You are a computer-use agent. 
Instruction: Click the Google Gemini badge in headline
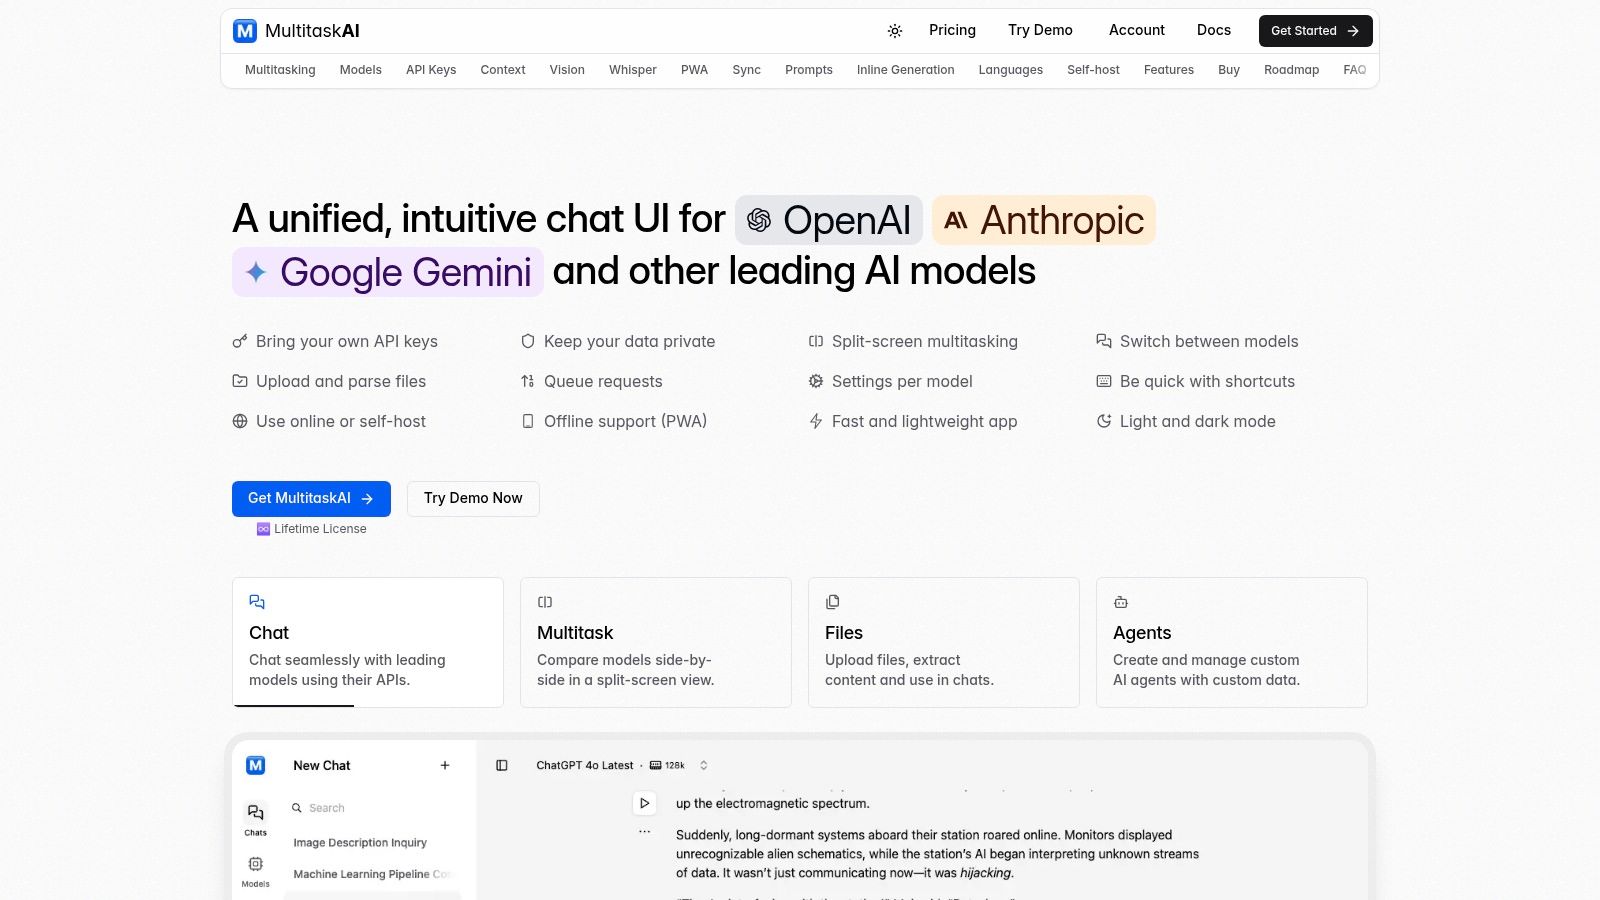(x=388, y=272)
